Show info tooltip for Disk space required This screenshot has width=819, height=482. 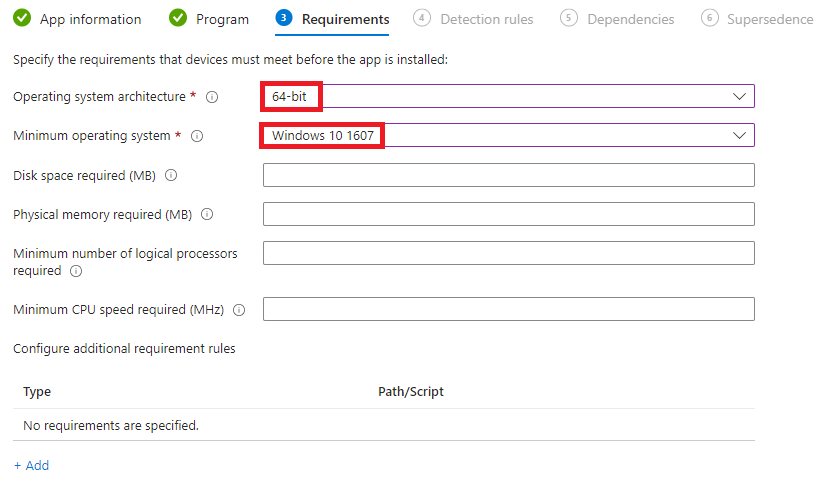pyautogui.click(x=171, y=175)
